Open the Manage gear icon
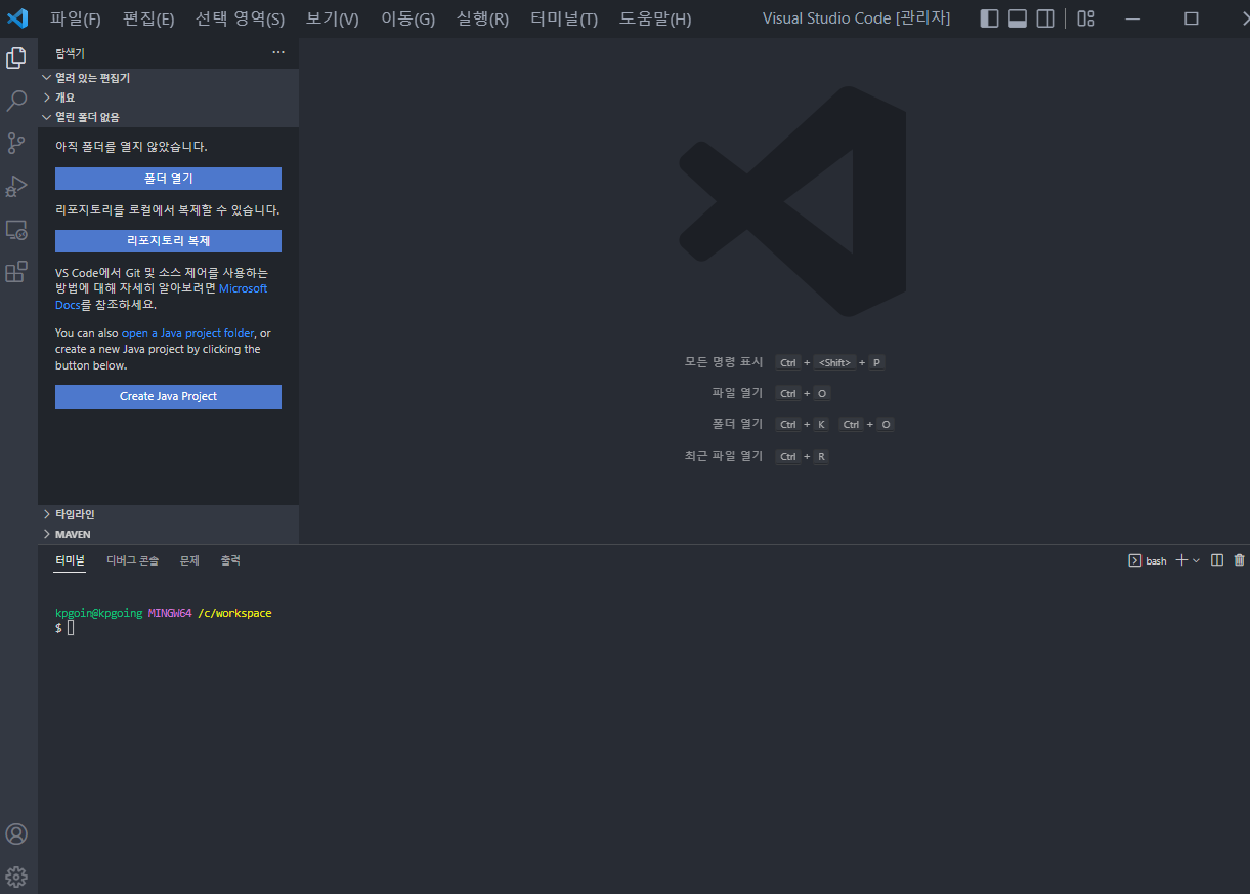1250x894 pixels. point(16,877)
